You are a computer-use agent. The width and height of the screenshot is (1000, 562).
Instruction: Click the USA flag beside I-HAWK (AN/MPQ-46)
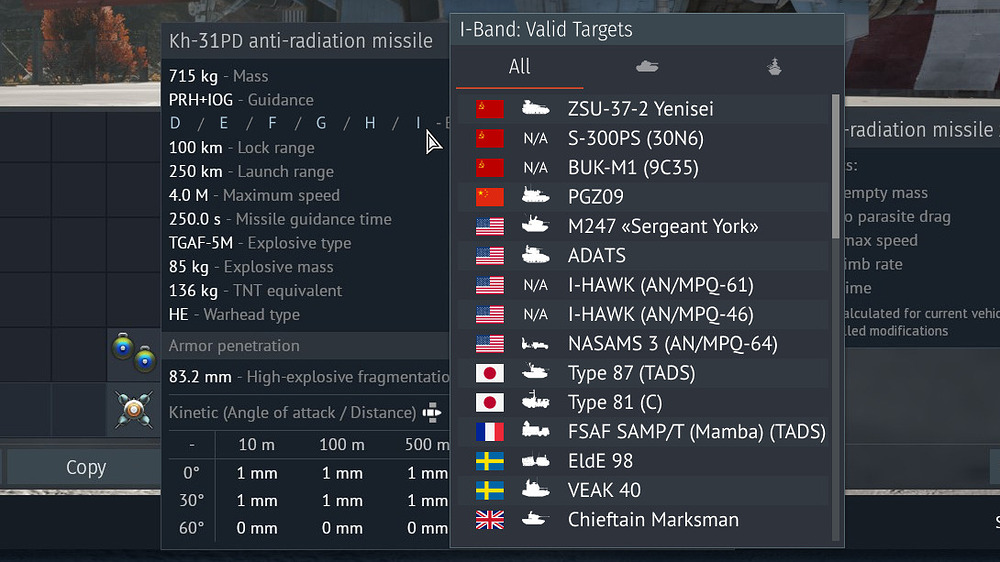(490, 314)
